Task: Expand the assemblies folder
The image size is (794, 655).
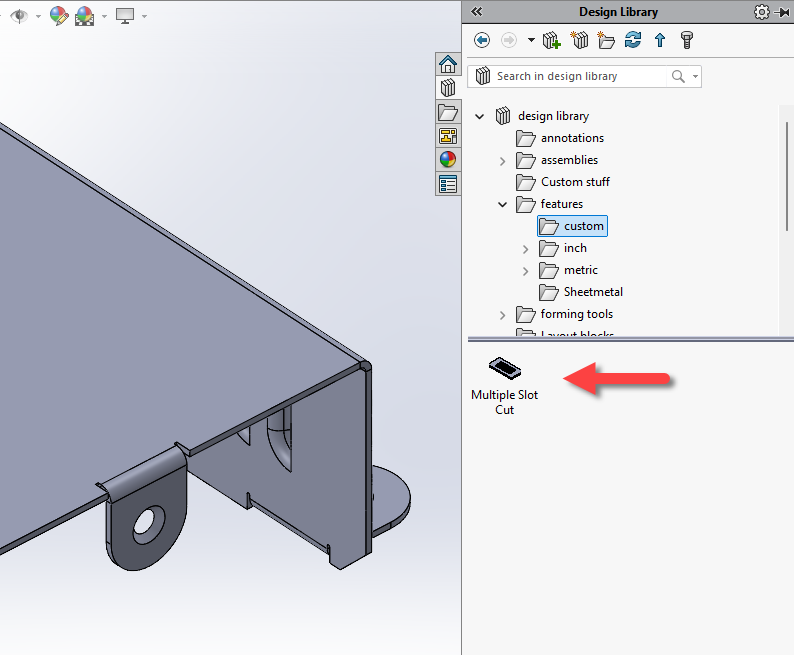Action: point(502,161)
